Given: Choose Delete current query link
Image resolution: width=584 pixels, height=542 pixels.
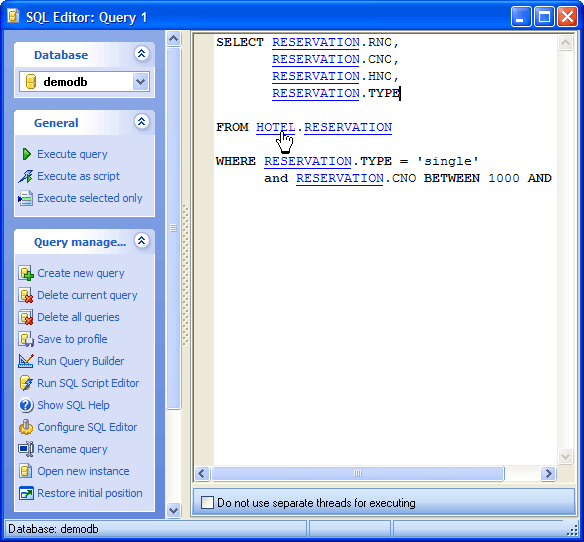Looking at the screenshot, I should [x=88, y=295].
